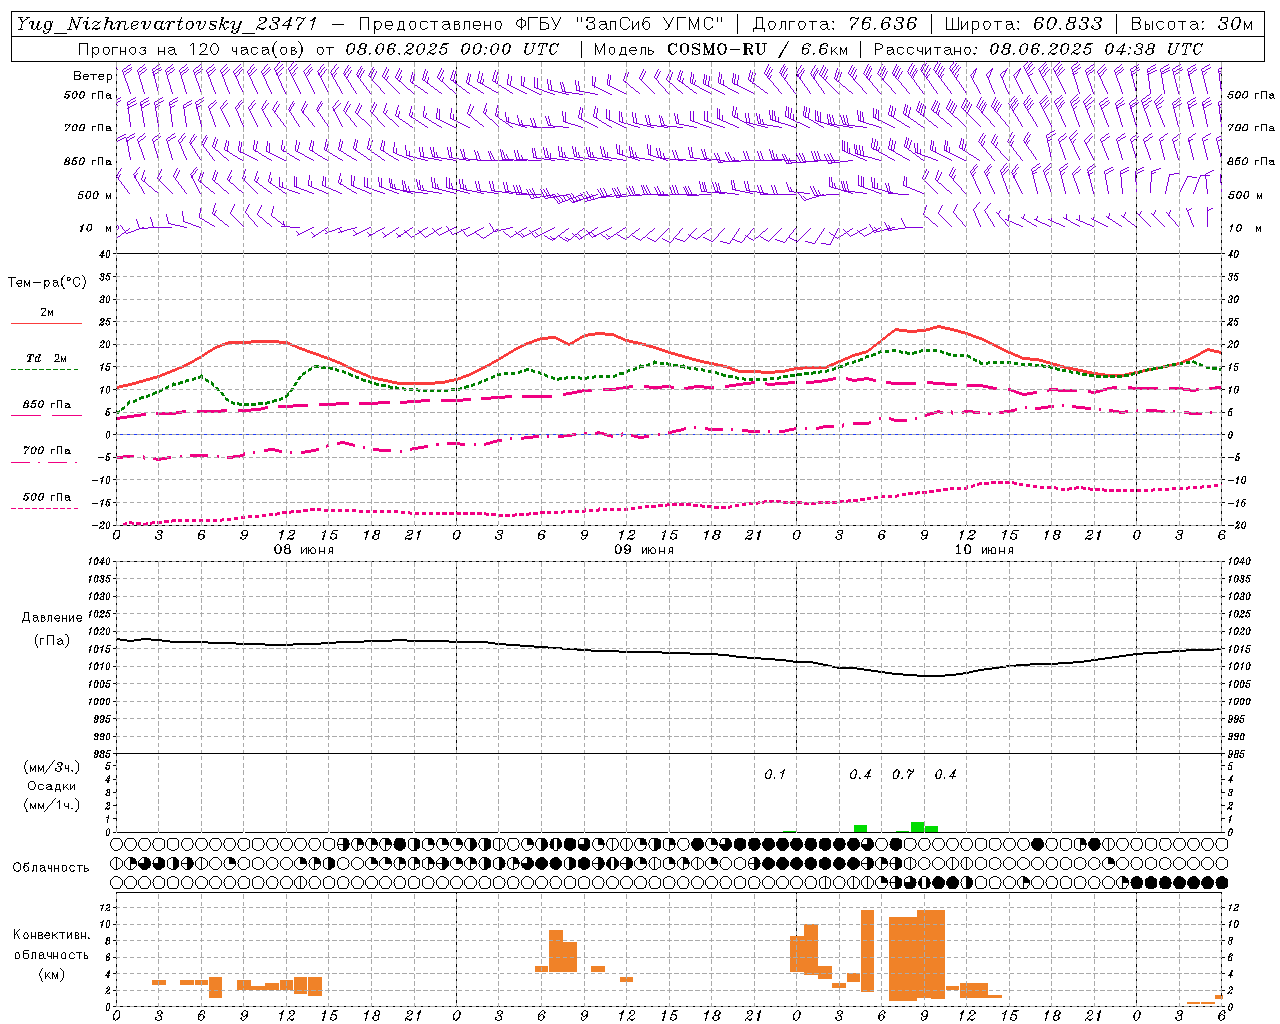This screenshot has width=1280, height=1024.
Task: Click the "(мм/3ч.)" precipitation unit label
Action: (52, 768)
